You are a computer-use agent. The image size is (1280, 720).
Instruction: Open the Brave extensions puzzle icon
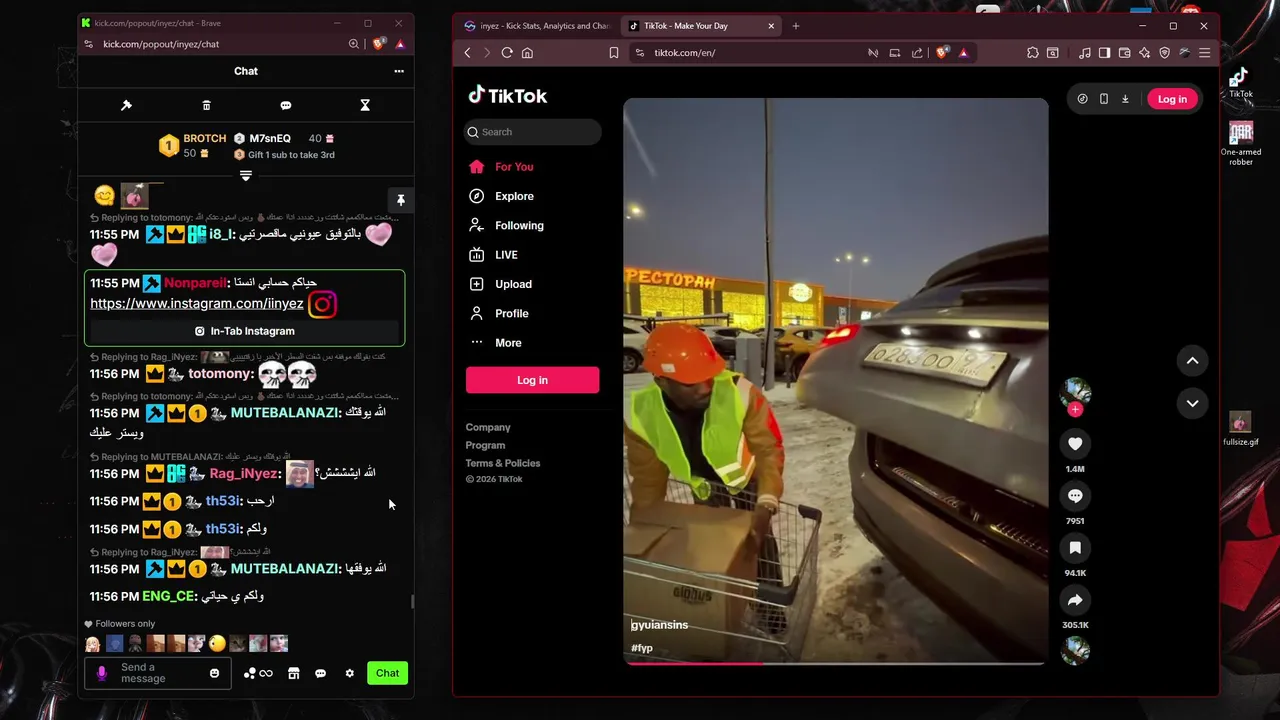click(x=1033, y=53)
